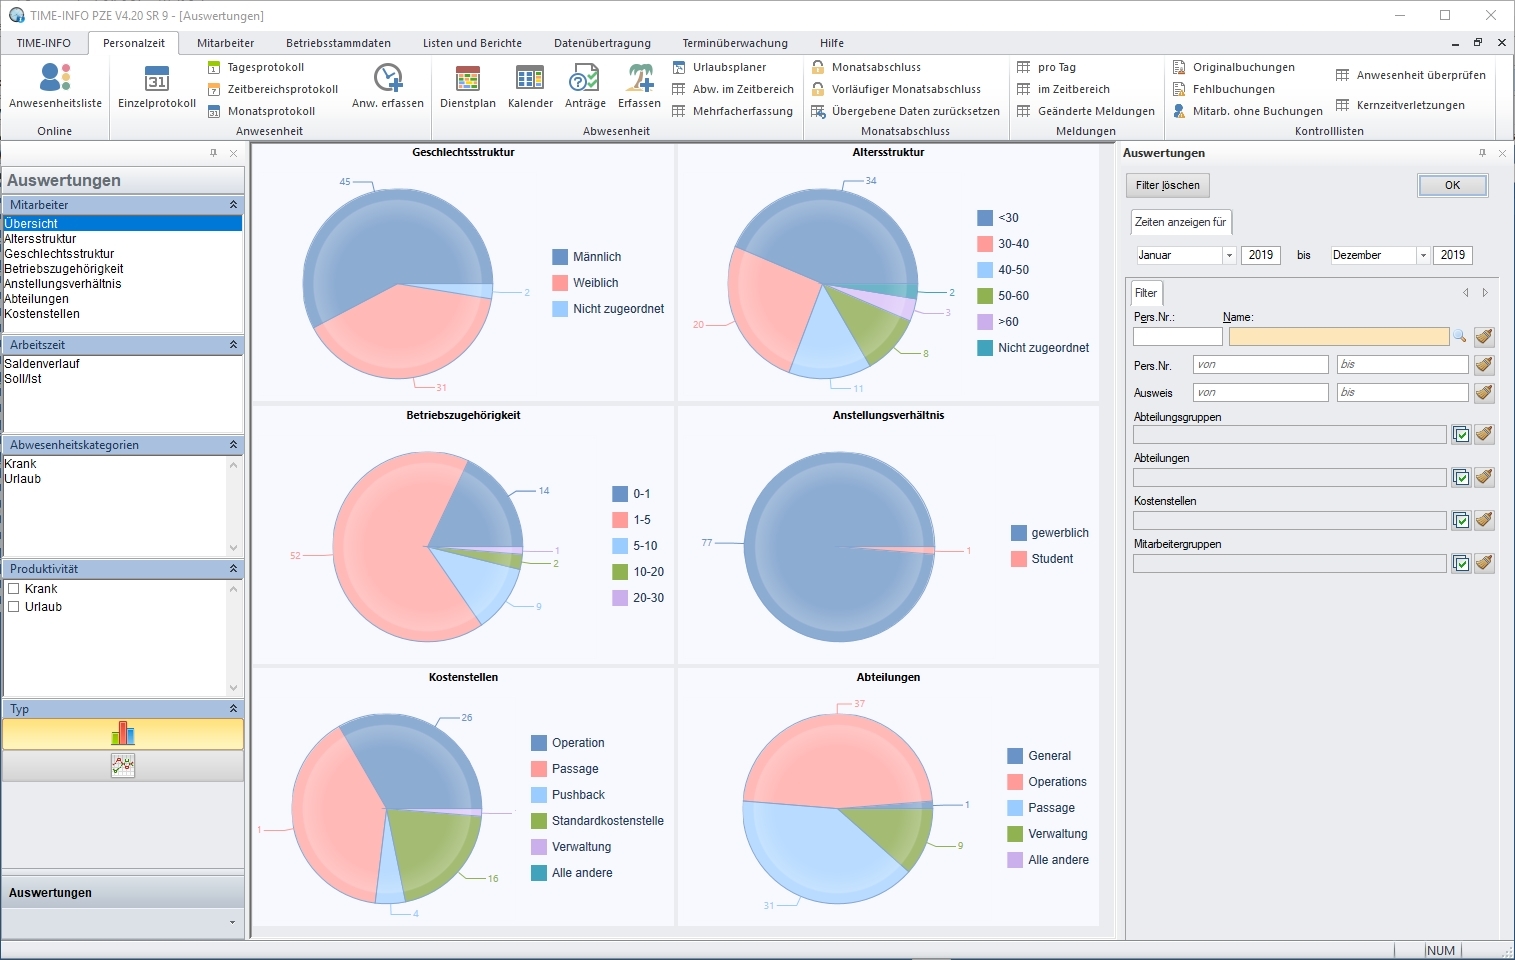Viewport: 1515px width, 960px height.
Task: Open the Urlaubsplaner
Action: coord(719,67)
